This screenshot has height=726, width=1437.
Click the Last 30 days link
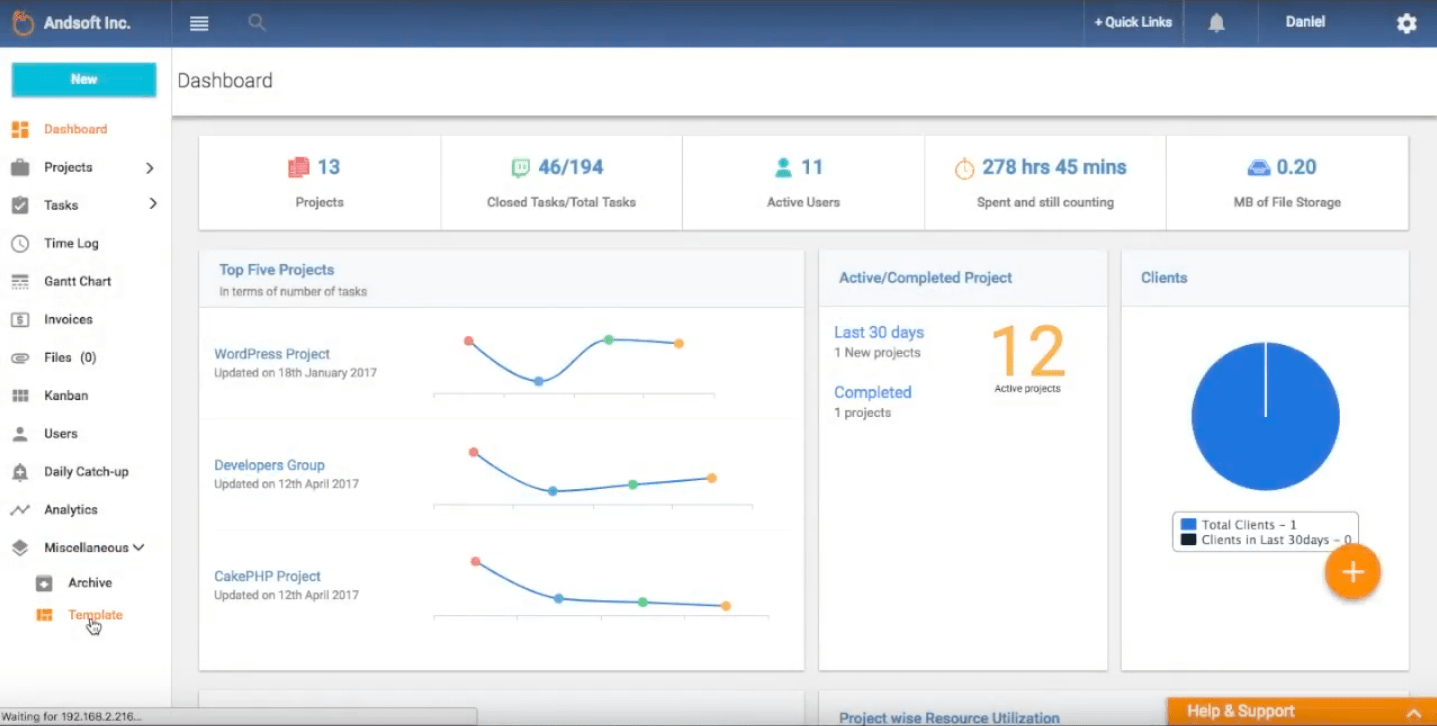[x=879, y=332]
